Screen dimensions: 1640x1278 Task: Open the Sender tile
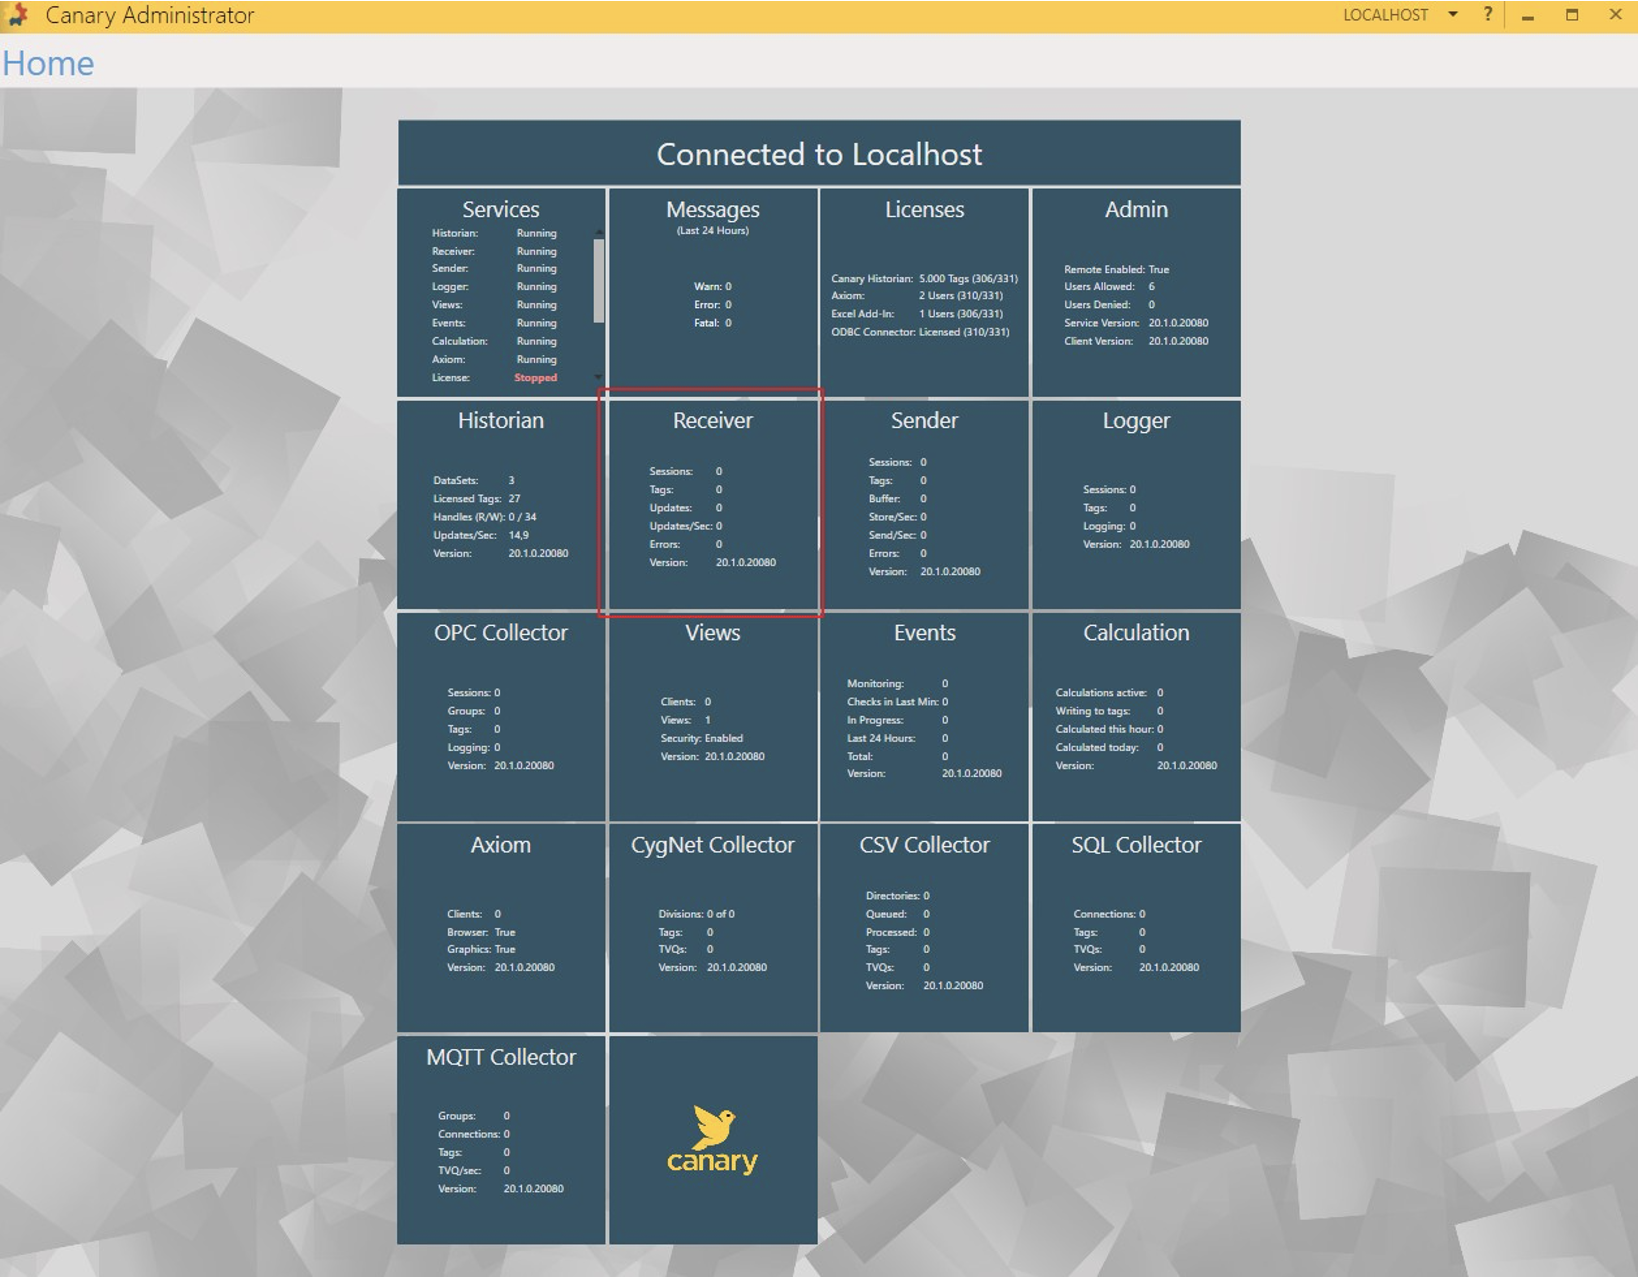924,504
